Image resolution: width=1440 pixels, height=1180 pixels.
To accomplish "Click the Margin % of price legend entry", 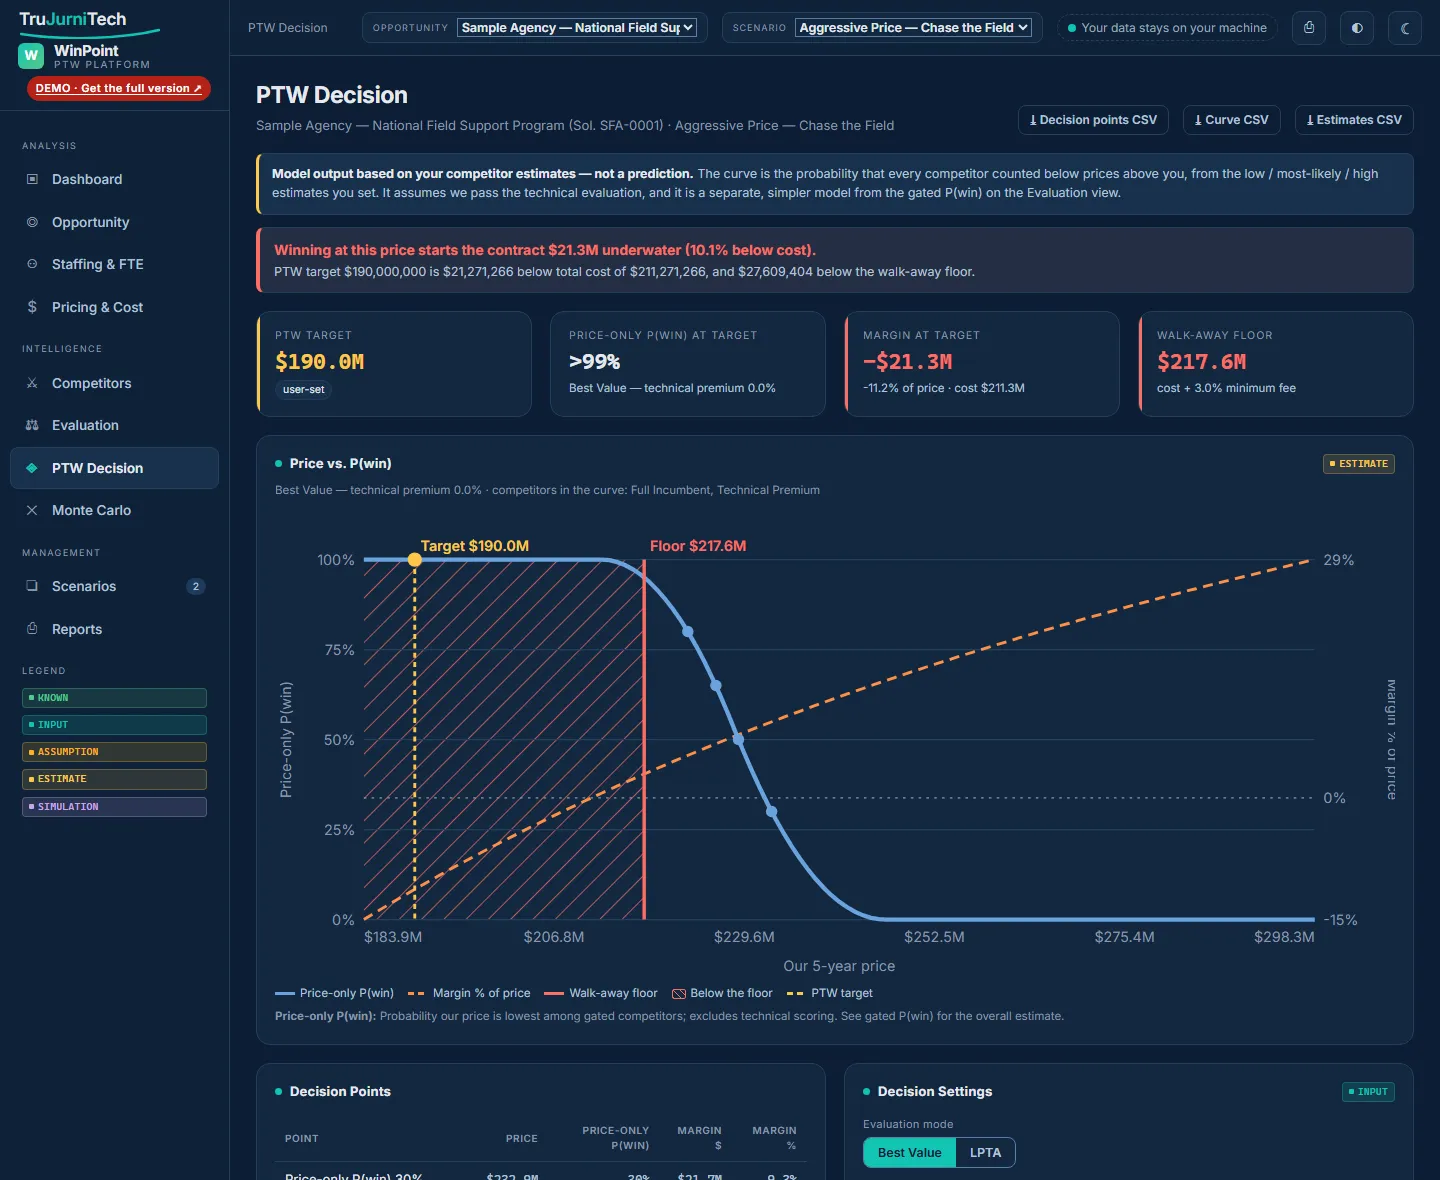I will coord(469,993).
